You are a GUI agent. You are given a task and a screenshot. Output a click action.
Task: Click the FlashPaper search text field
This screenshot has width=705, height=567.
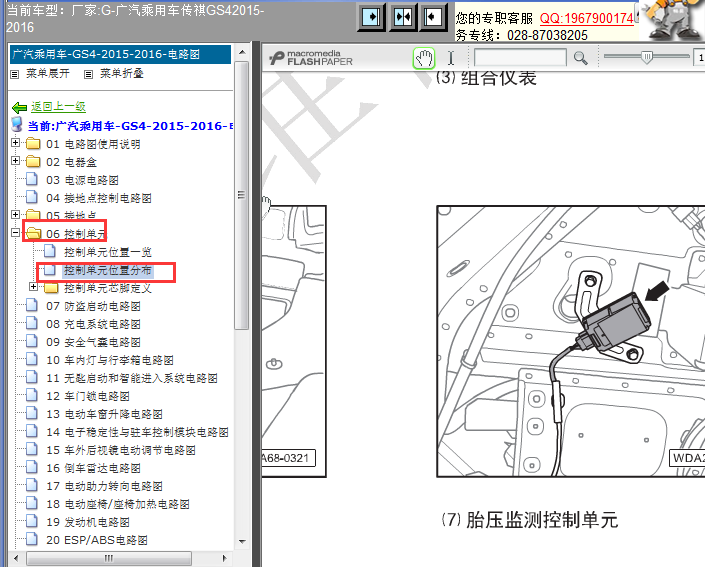(x=520, y=58)
